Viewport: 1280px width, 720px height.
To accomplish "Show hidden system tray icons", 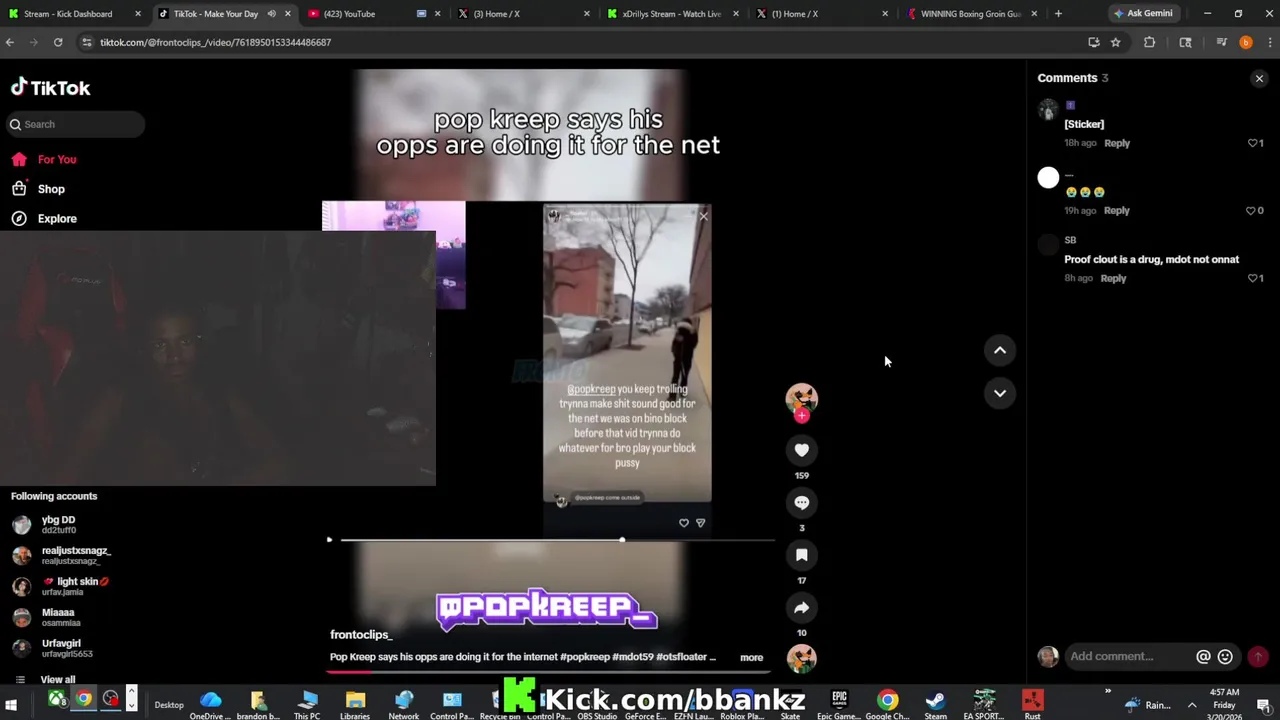I will point(1191,705).
